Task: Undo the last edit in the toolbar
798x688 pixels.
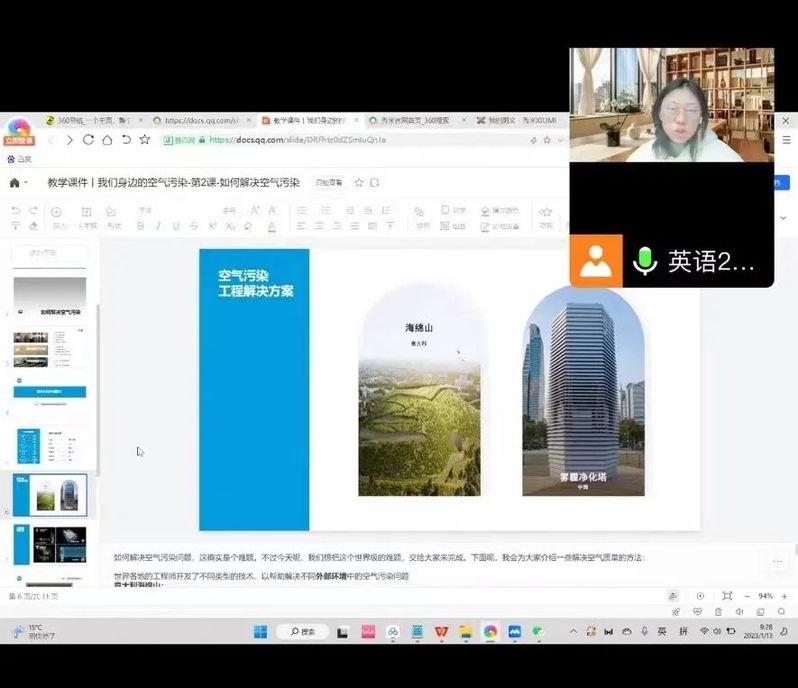Action: tap(16, 211)
